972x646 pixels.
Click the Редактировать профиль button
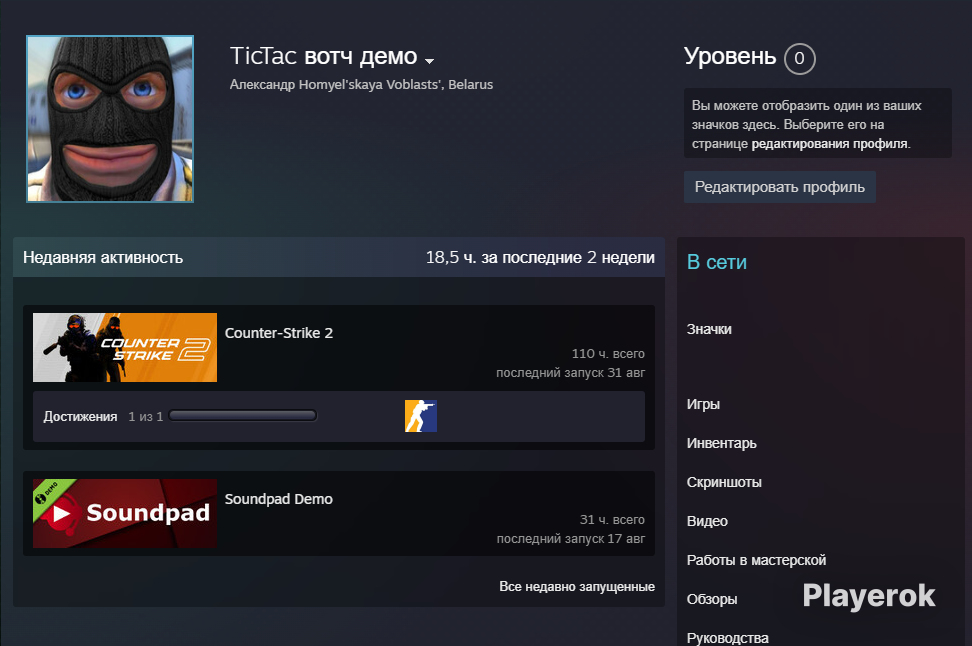(x=780, y=187)
